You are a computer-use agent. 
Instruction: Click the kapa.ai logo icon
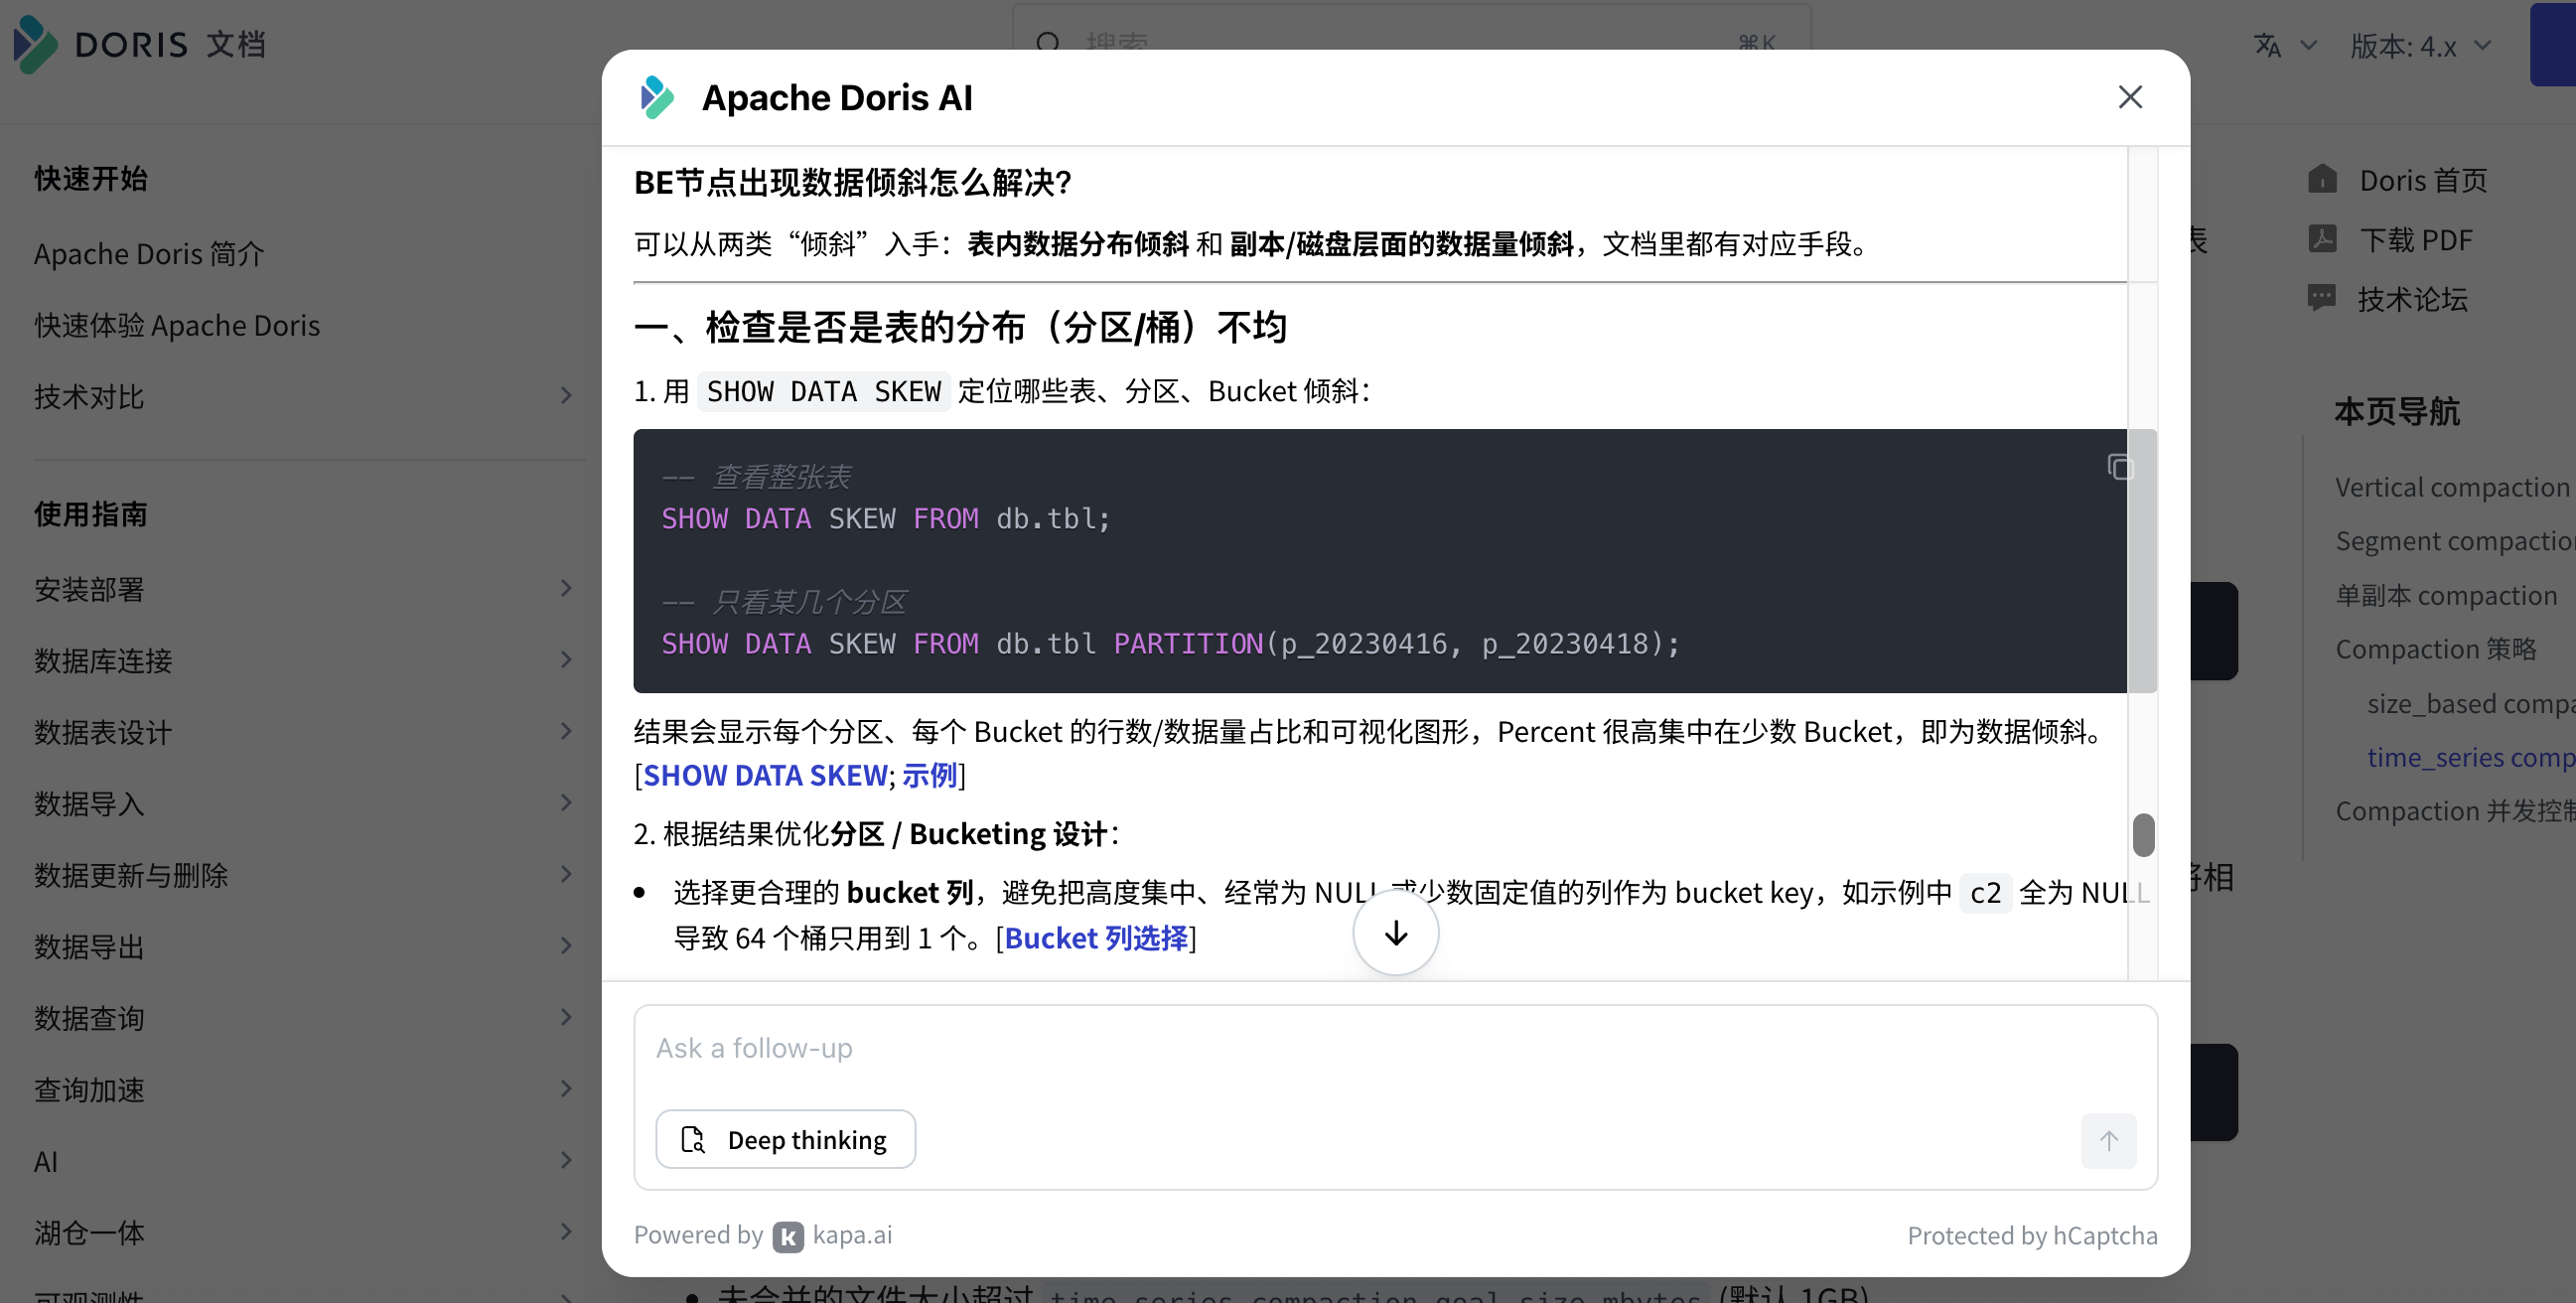(x=787, y=1236)
